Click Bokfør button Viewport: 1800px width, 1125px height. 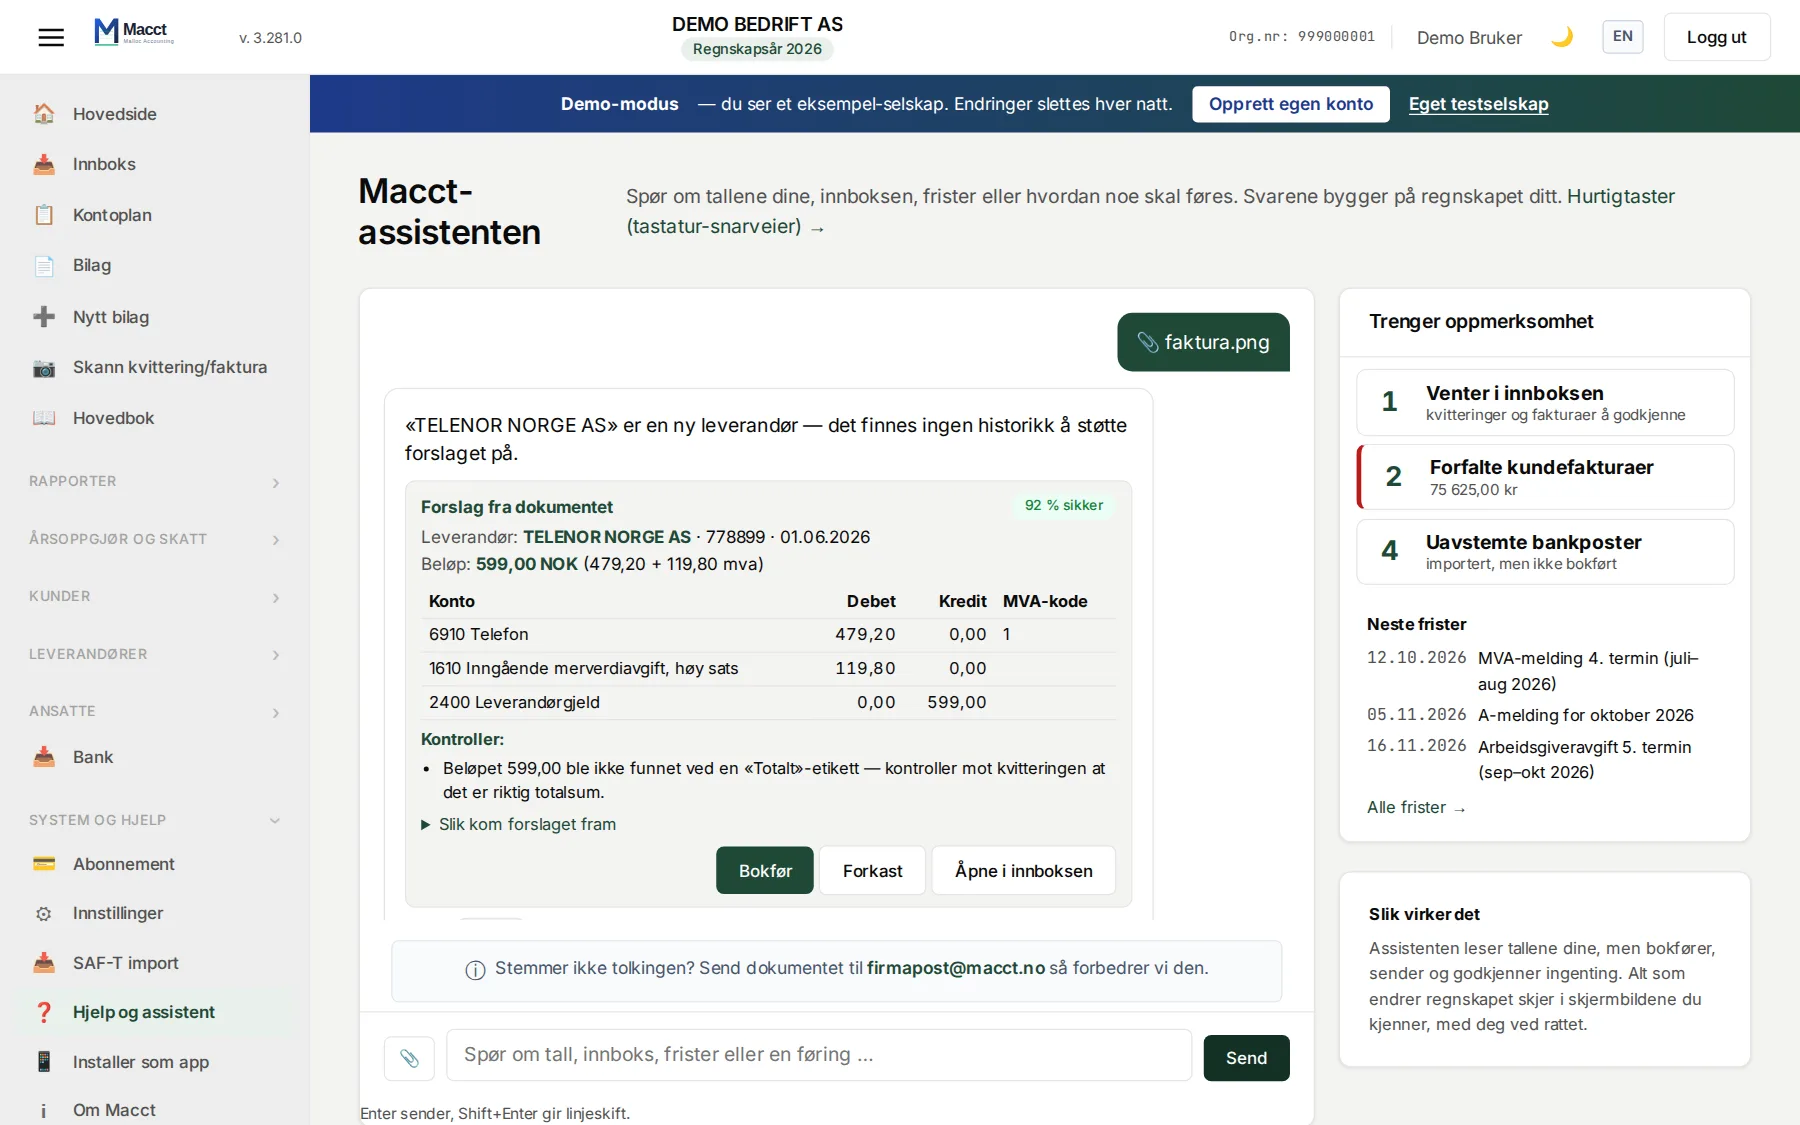[765, 870]
